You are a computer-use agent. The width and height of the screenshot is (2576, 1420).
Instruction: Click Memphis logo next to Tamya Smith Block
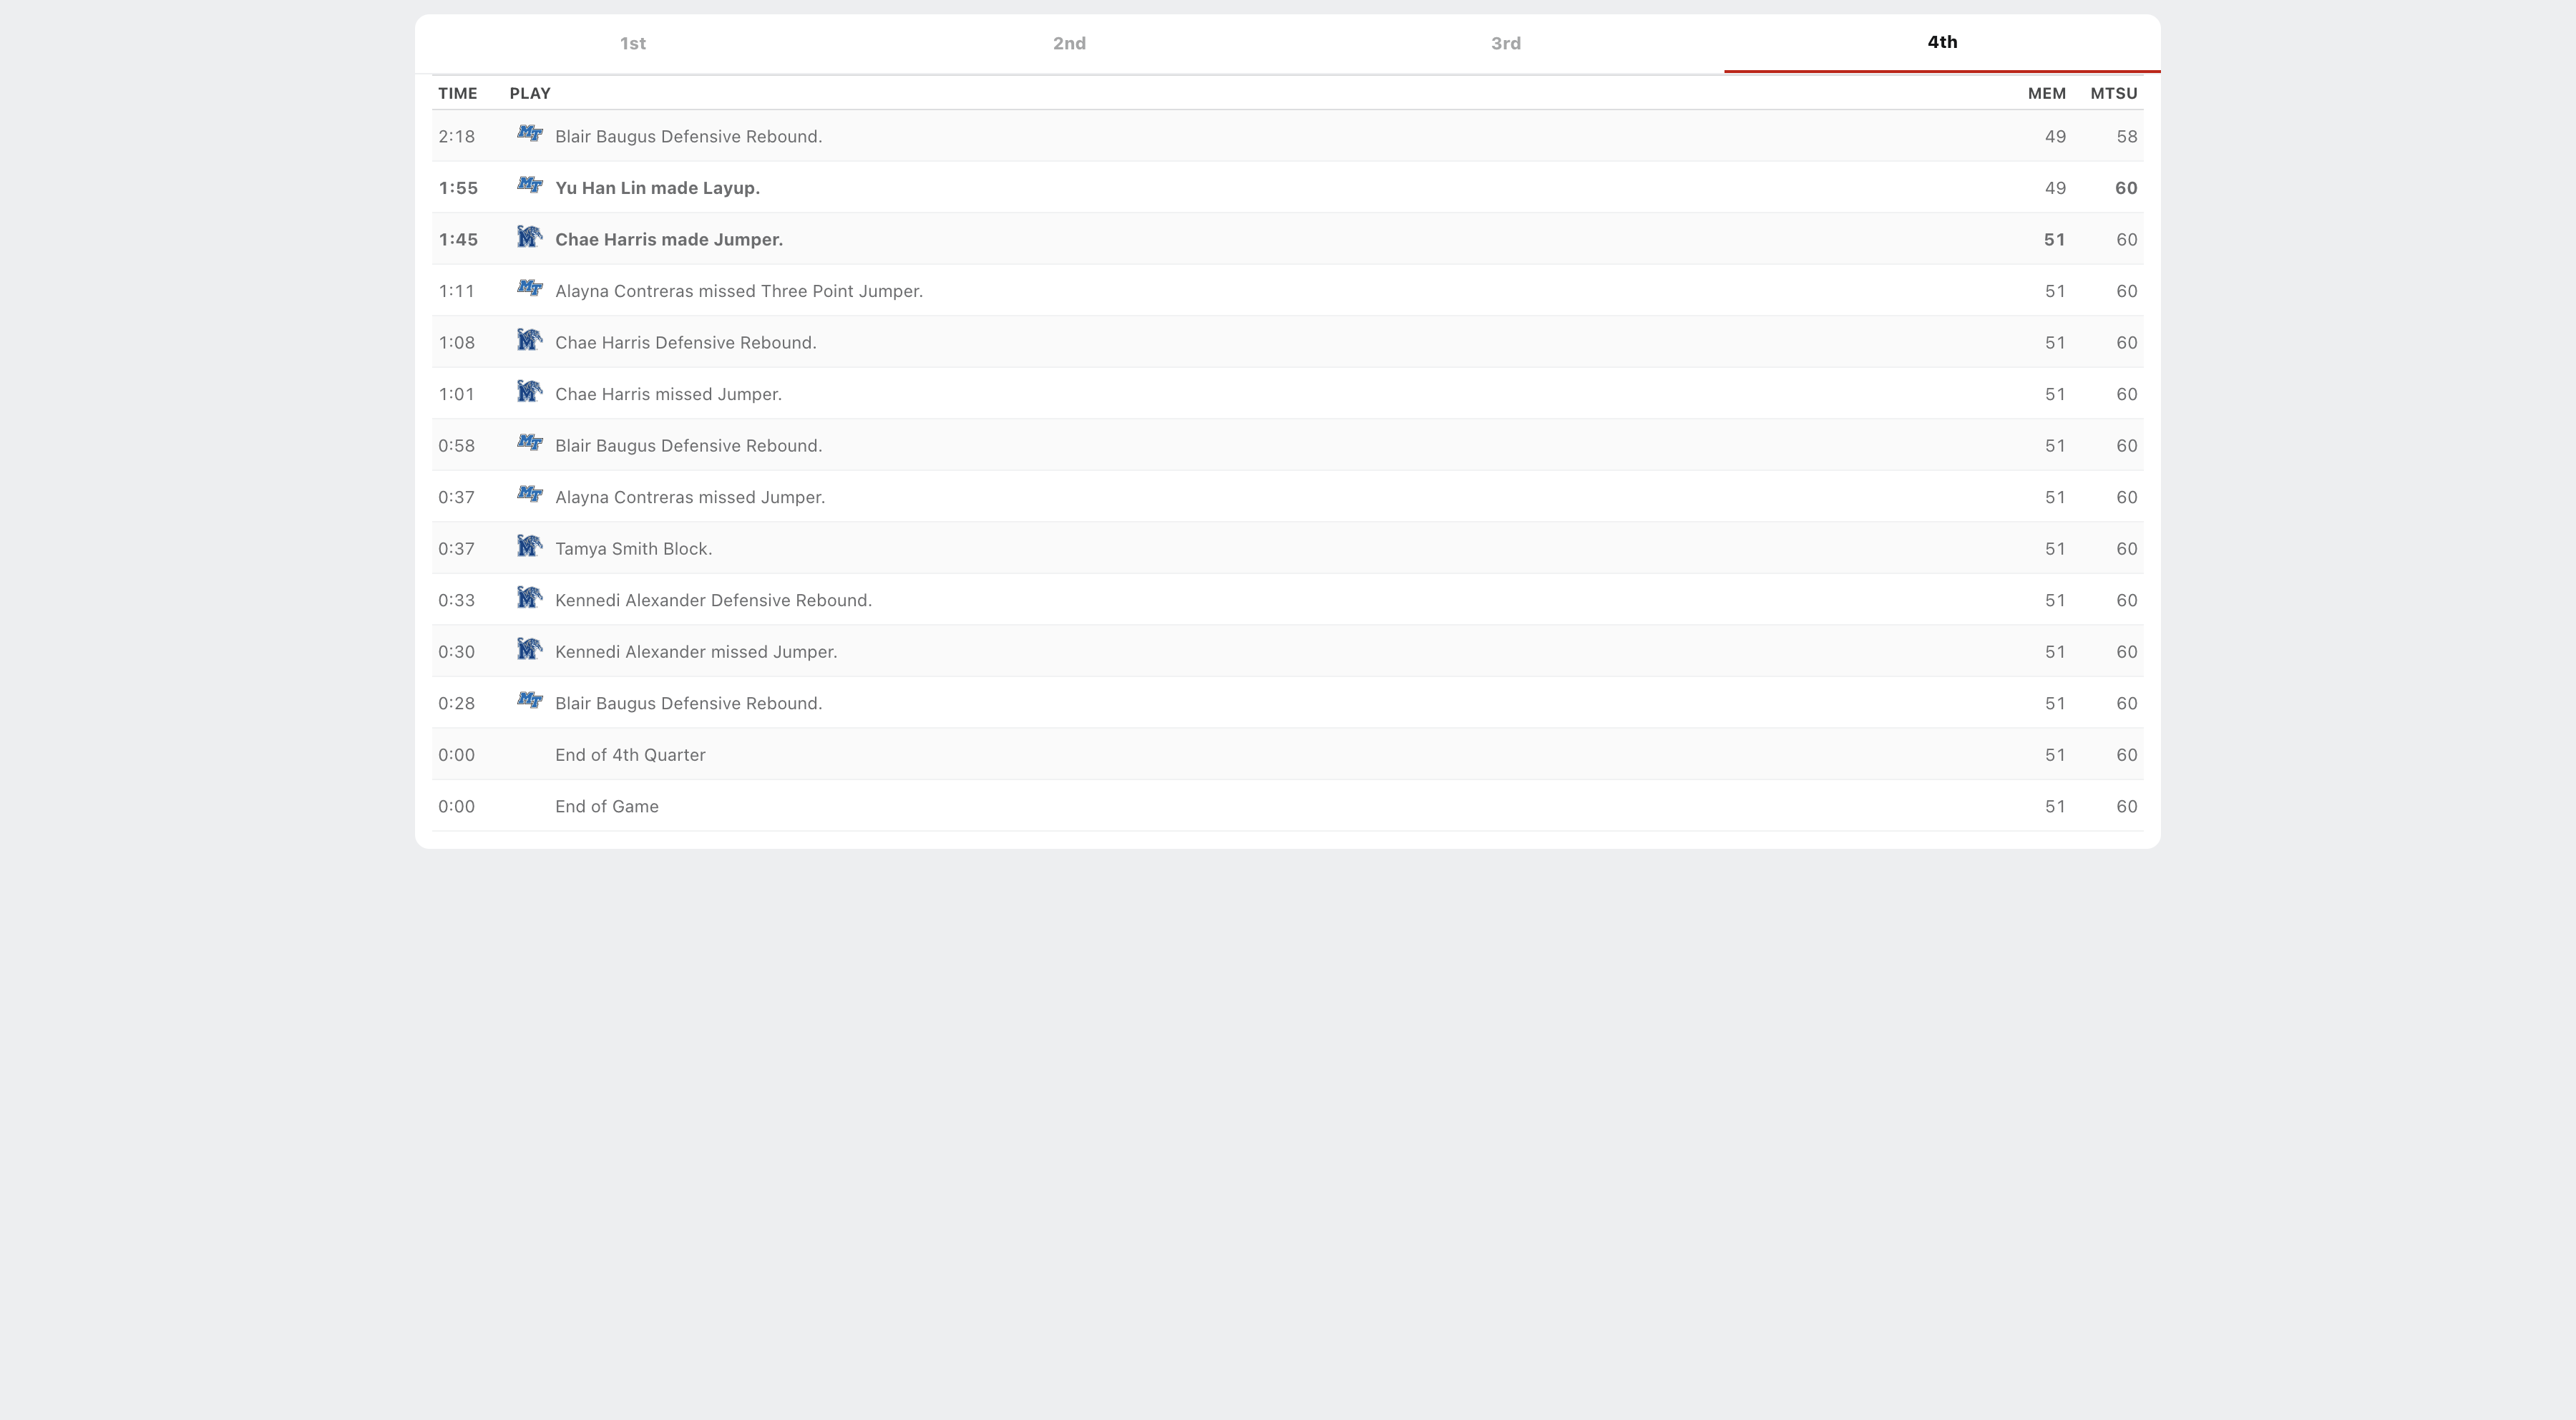click(x=529, y=547)
